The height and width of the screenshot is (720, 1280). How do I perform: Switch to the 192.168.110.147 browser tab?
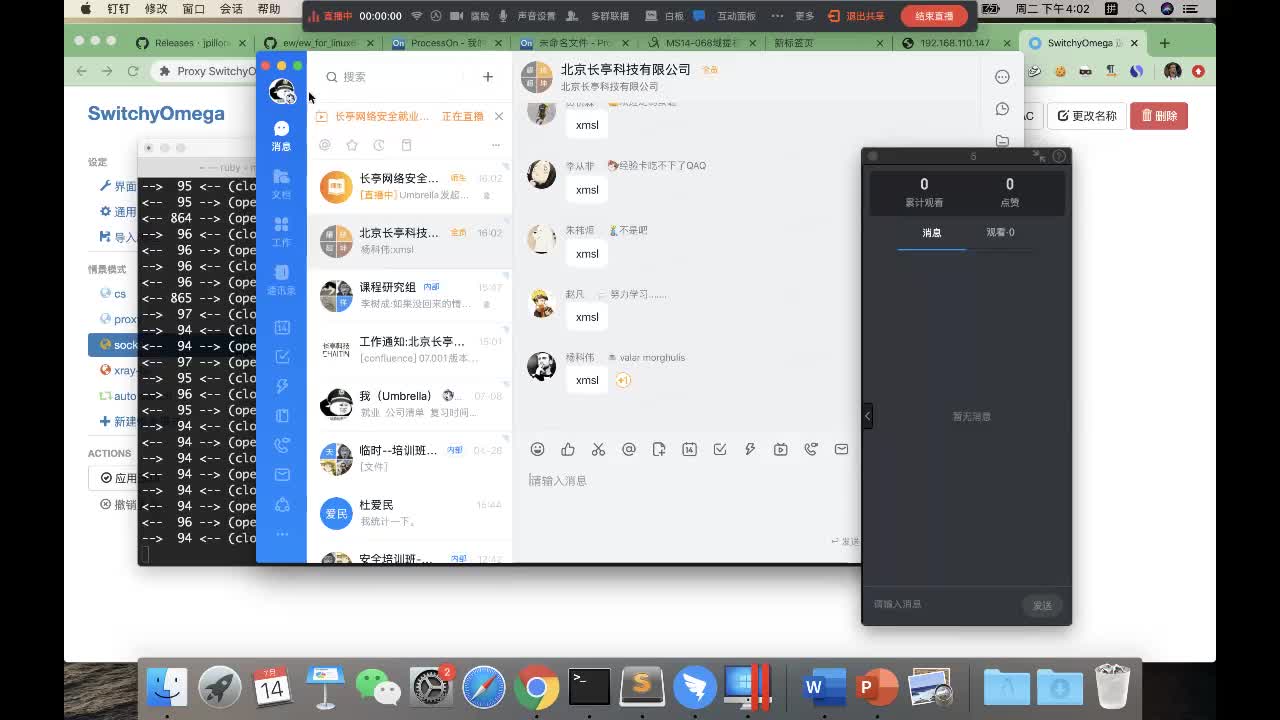[x=953, y=43]
